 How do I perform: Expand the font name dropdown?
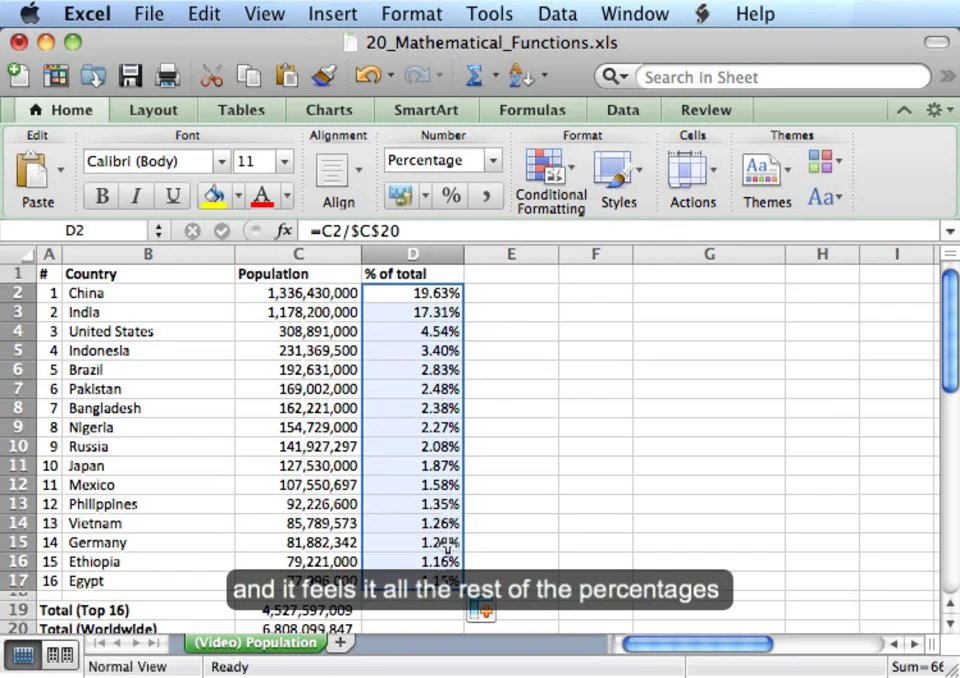pos(222,162)
